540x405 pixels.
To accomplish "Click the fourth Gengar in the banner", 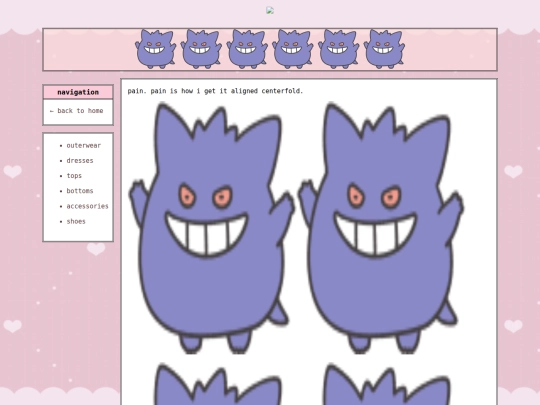I will 292,49.
